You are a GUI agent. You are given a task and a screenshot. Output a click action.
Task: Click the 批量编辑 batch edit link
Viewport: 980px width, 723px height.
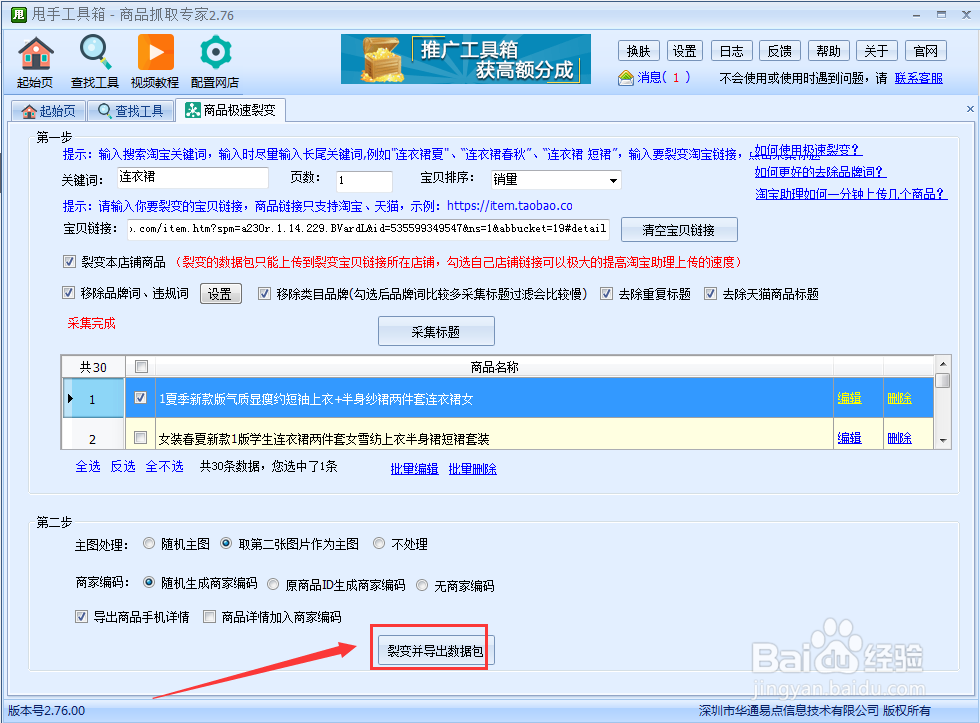(x=414, y=468)
